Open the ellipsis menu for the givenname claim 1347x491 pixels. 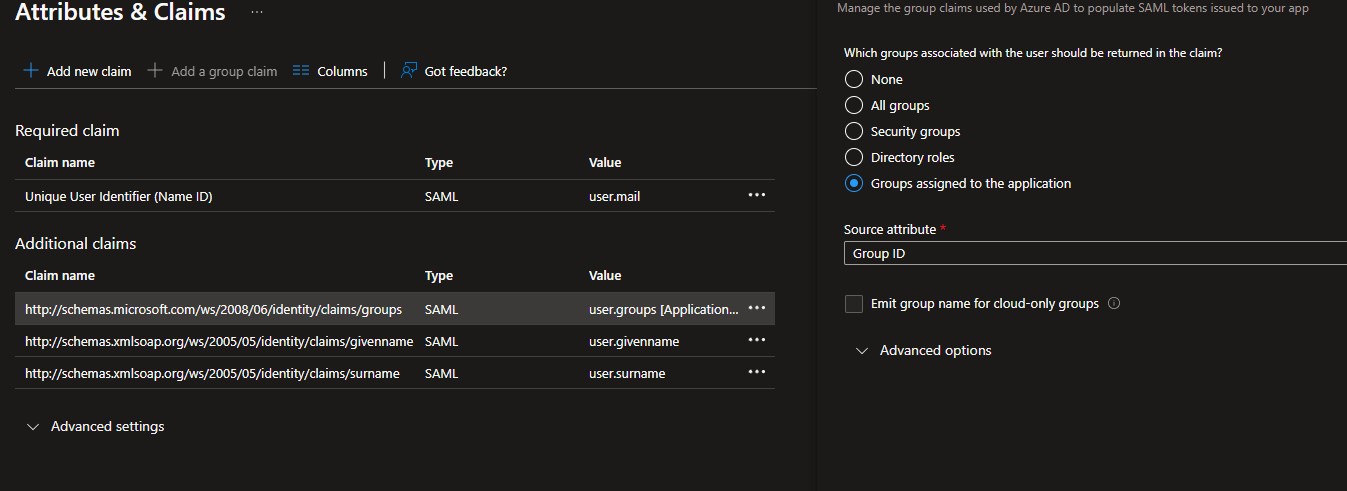pyautogui.click(x=757, y=340)
